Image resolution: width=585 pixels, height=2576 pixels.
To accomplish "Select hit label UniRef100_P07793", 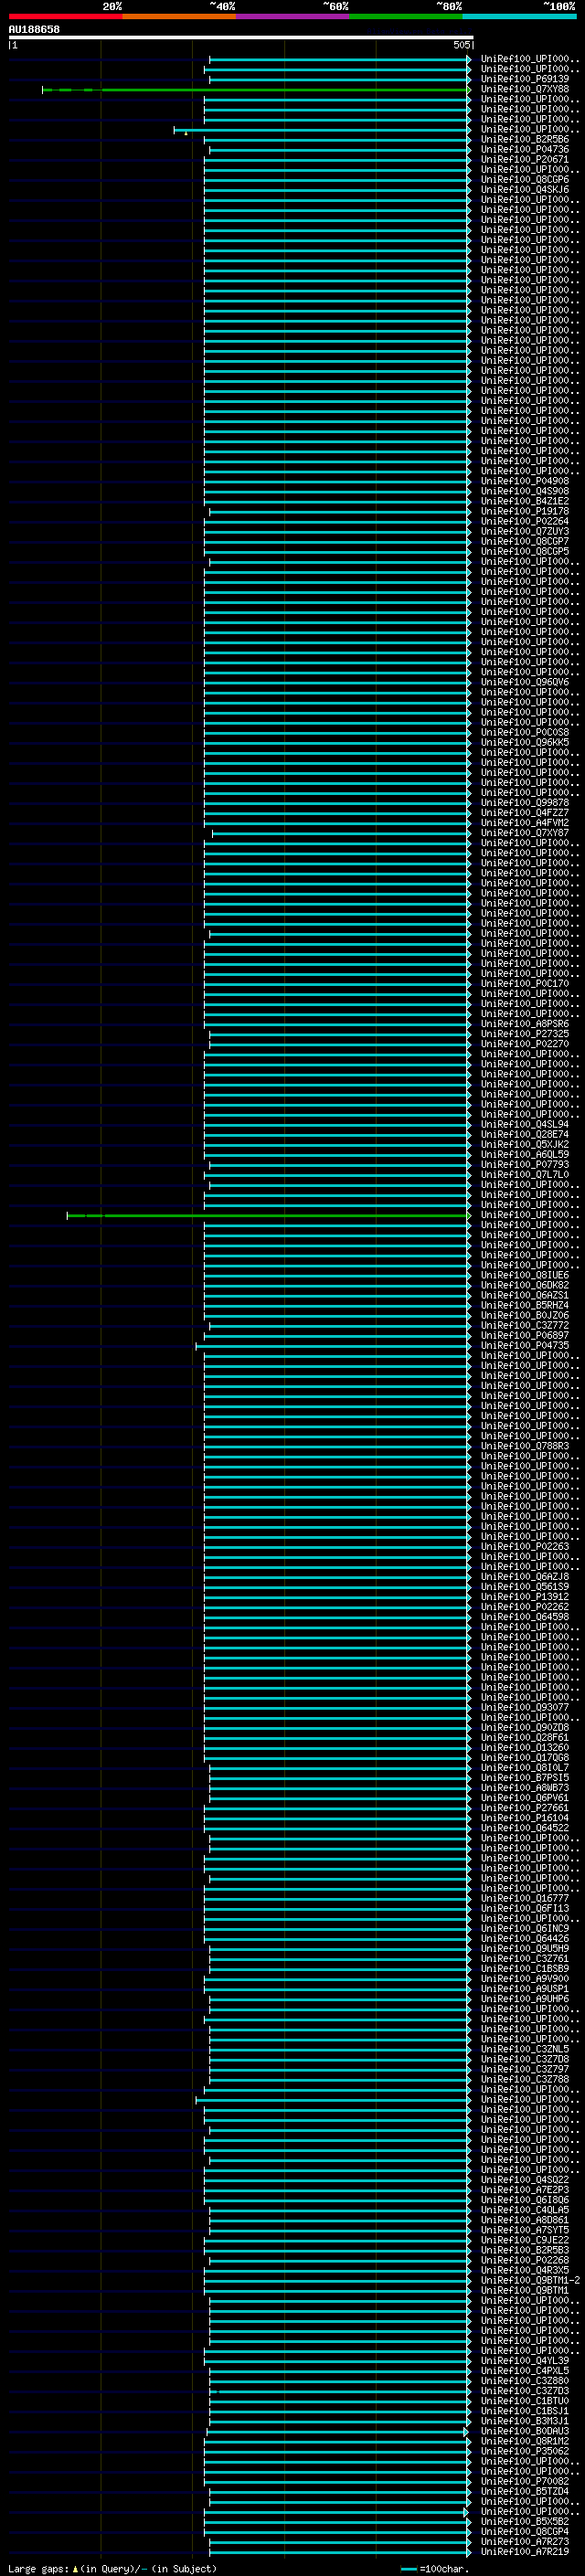I will (x=525, y=1164).
